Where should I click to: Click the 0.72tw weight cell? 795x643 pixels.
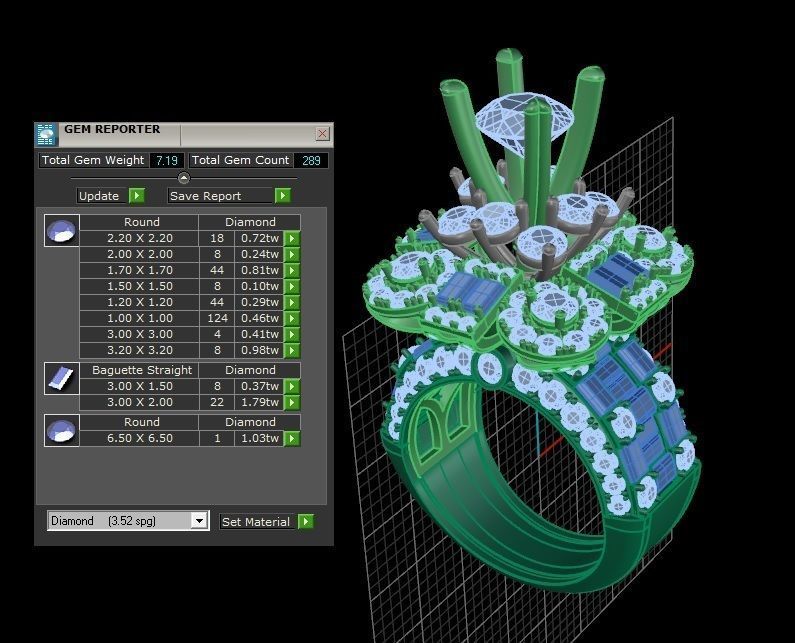coord(259,238)
